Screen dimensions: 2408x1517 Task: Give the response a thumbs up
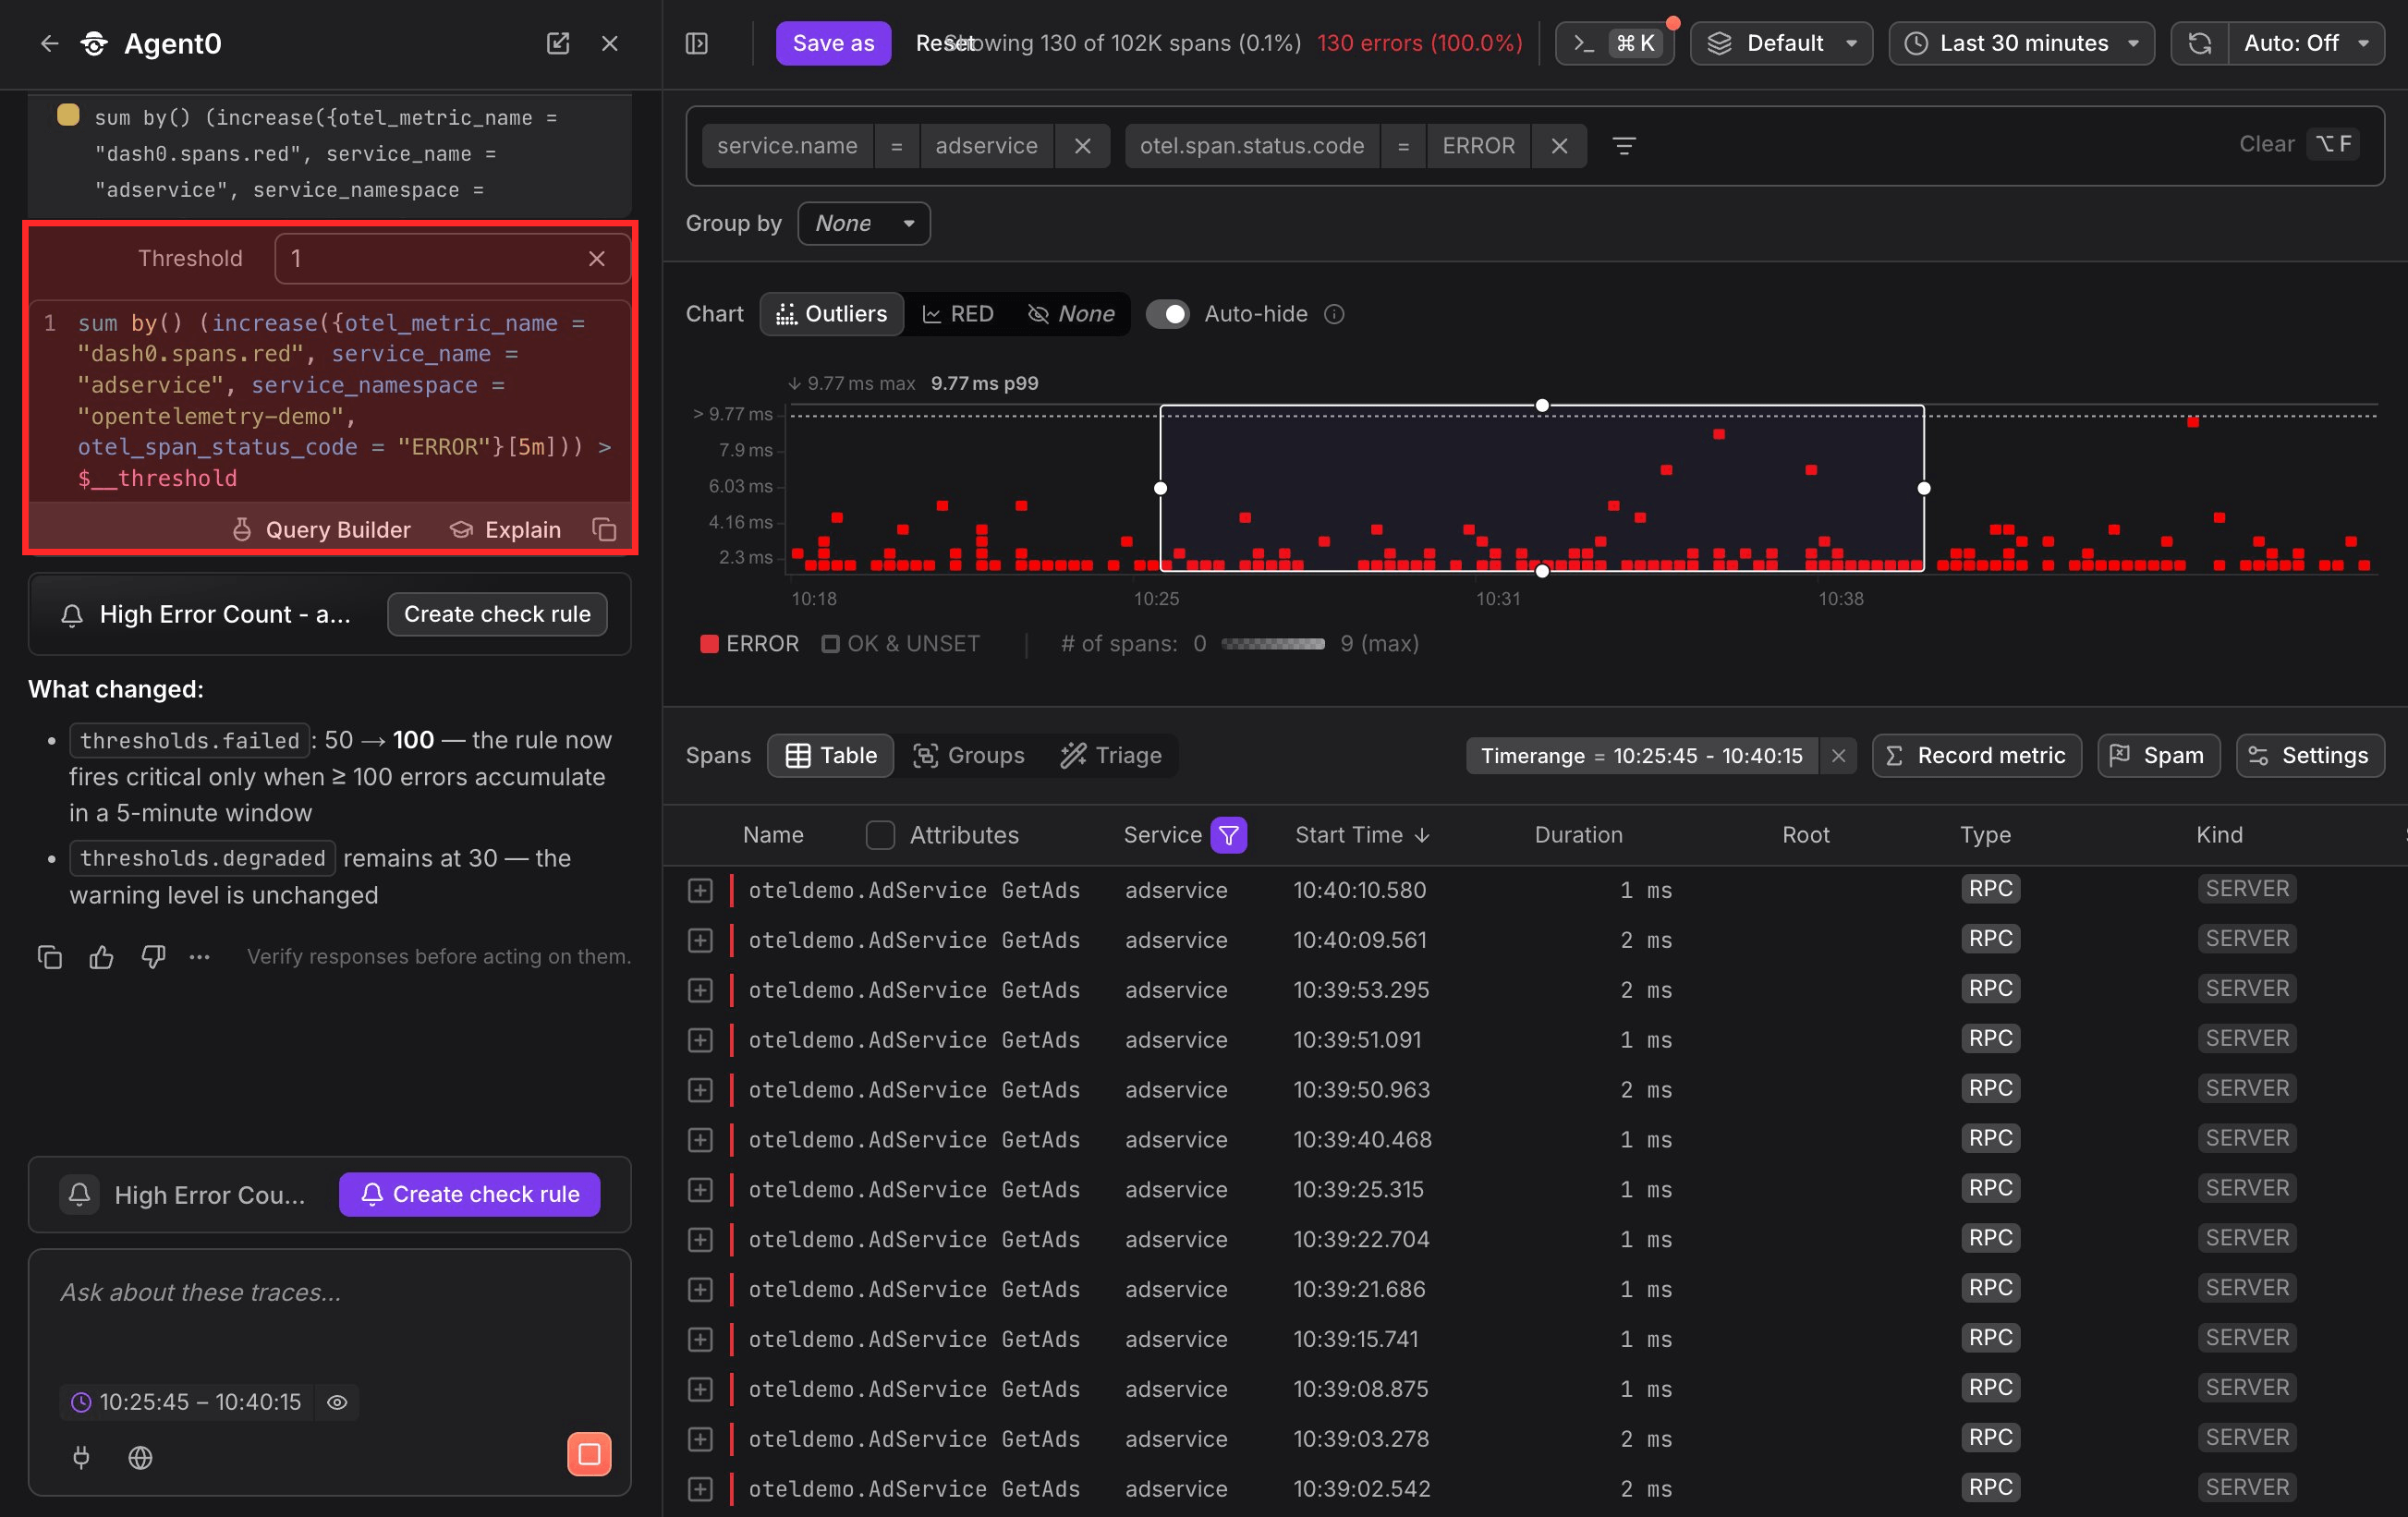click(101, 957)
